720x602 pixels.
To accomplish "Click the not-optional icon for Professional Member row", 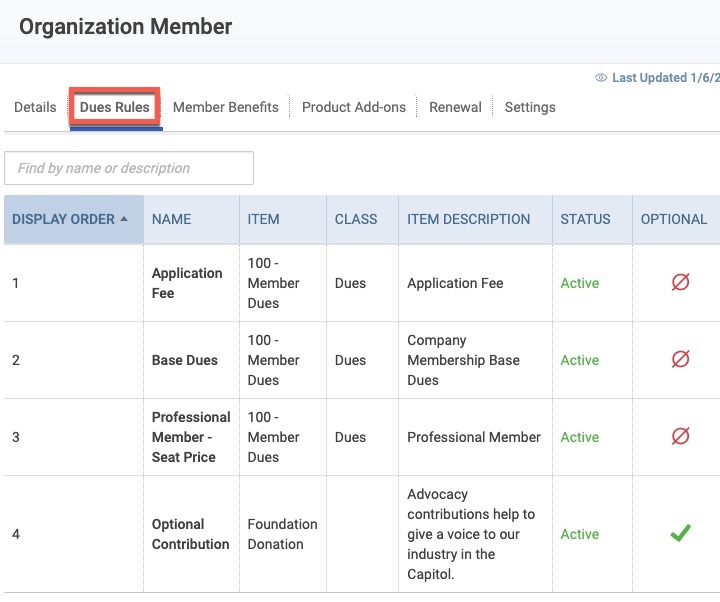I will (680, 436).
